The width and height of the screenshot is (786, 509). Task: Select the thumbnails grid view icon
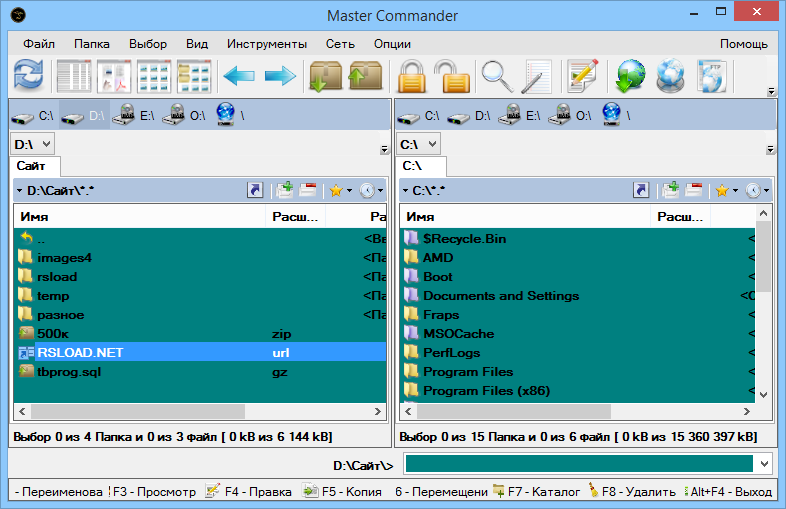(x=154, y=76)
